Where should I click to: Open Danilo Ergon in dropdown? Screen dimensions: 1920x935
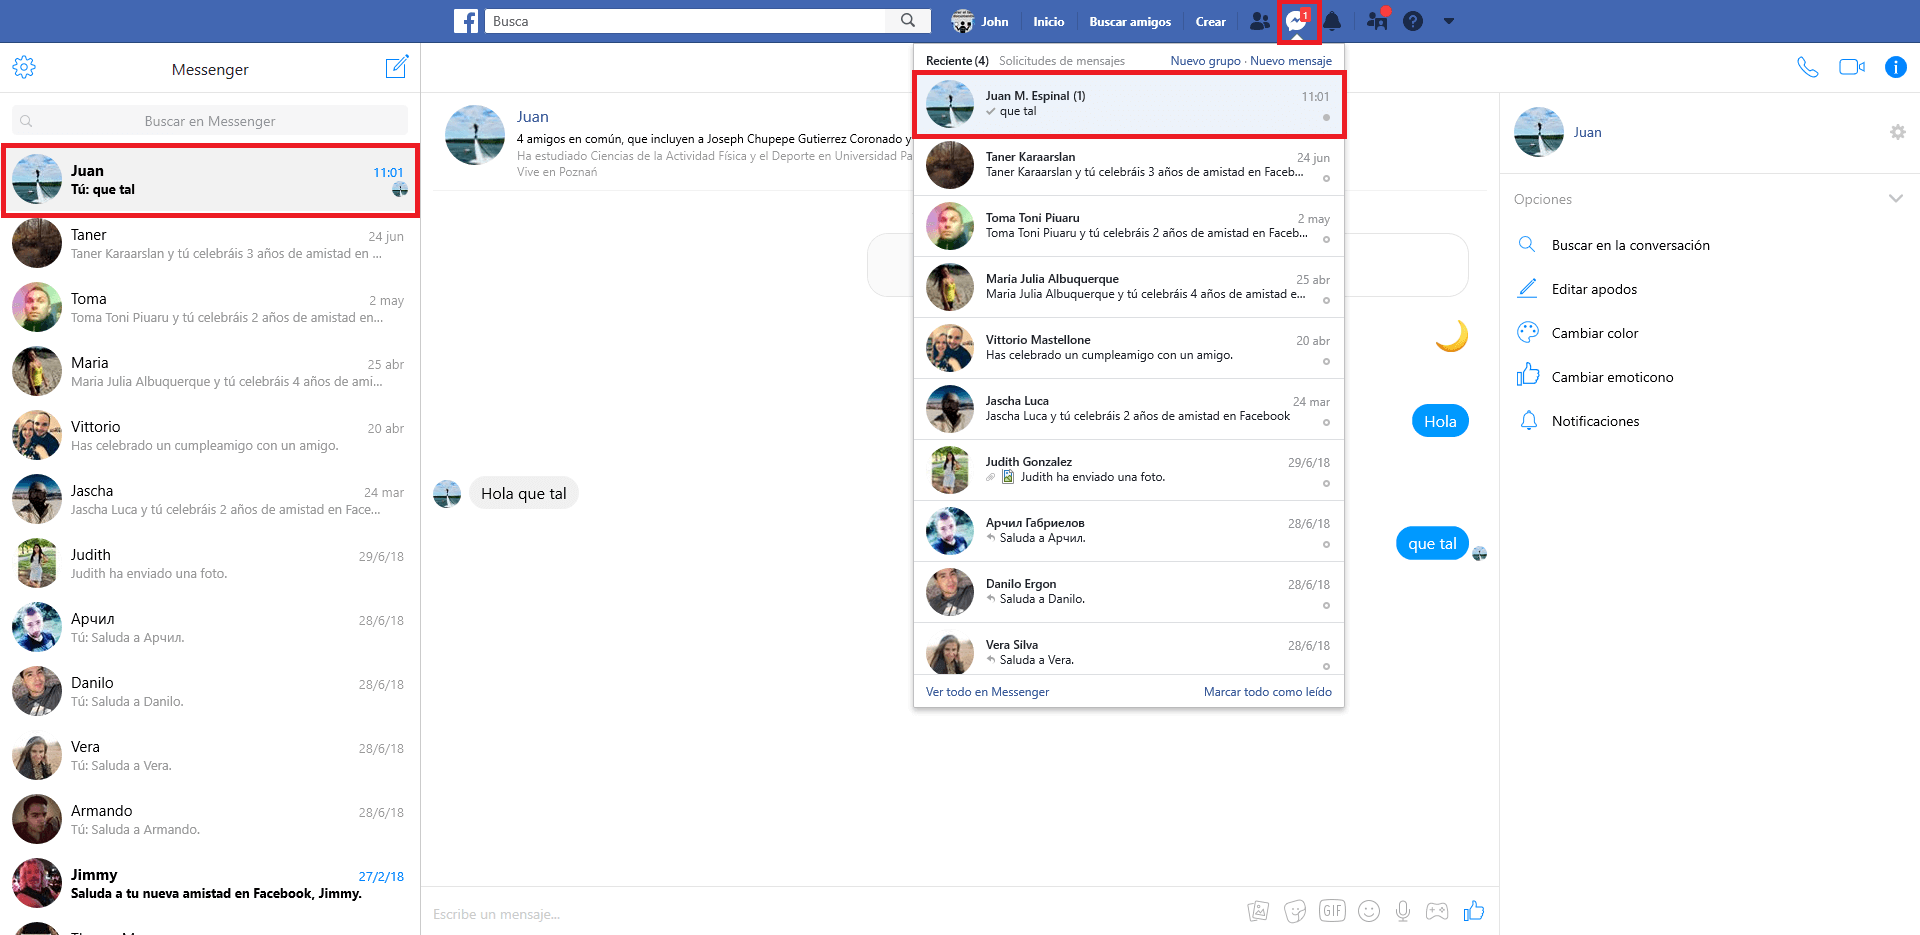pyautogui.click(x=1129, y=592)
